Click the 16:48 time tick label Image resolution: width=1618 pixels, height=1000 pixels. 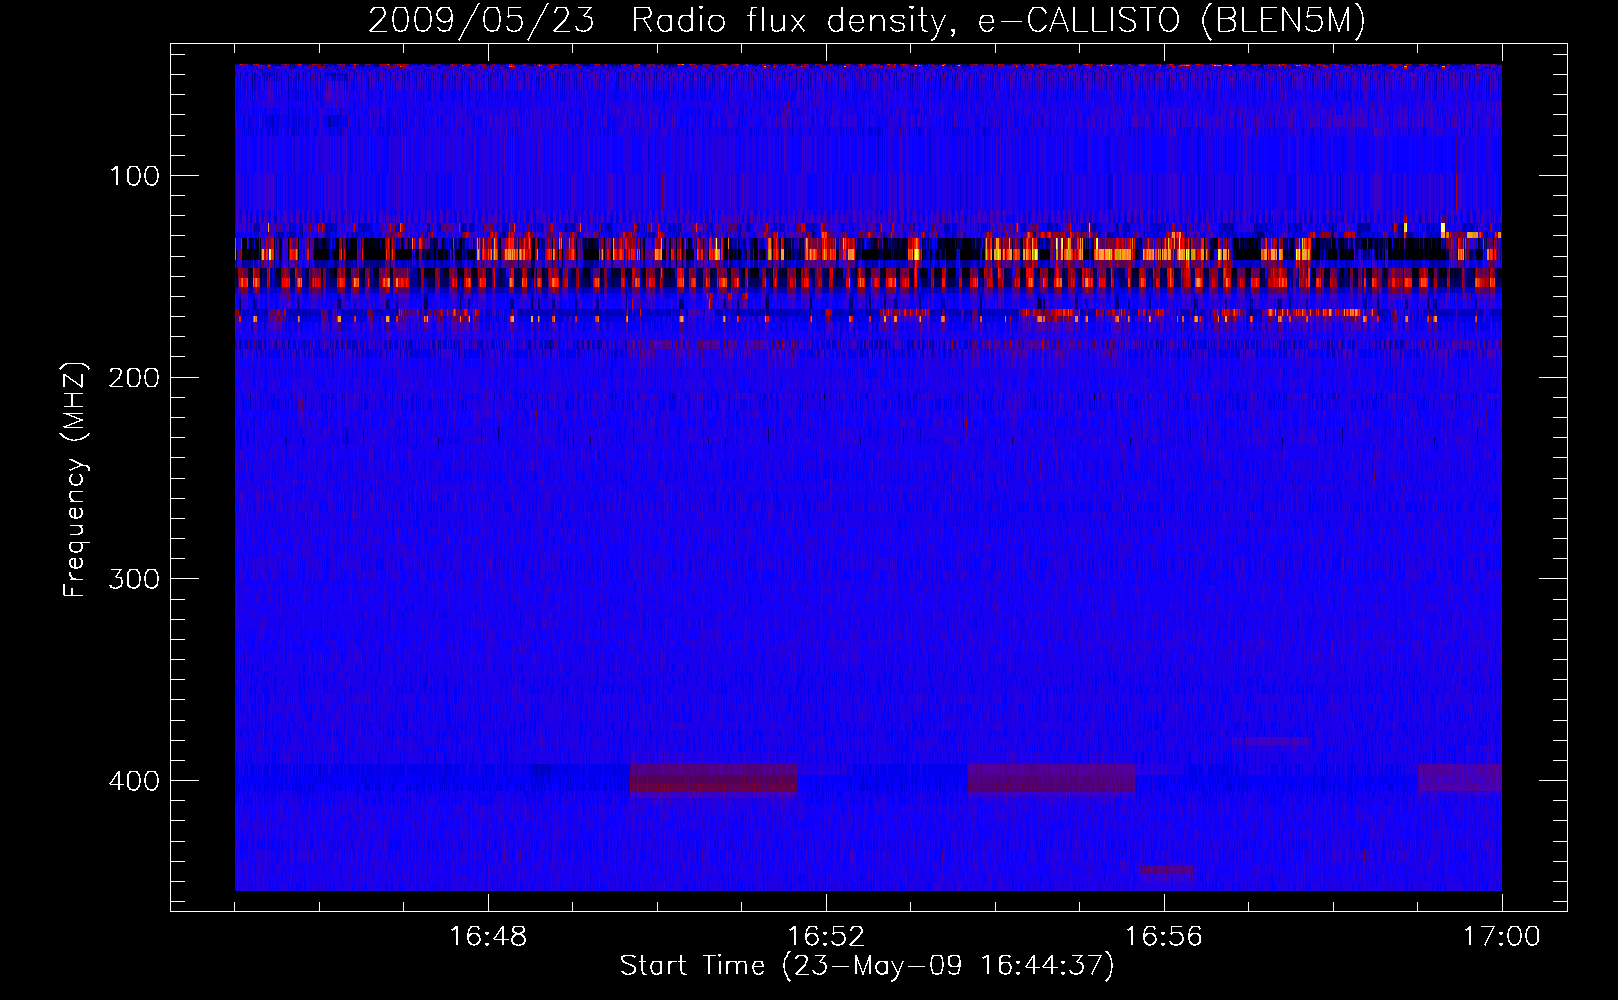tap(488, 937)
